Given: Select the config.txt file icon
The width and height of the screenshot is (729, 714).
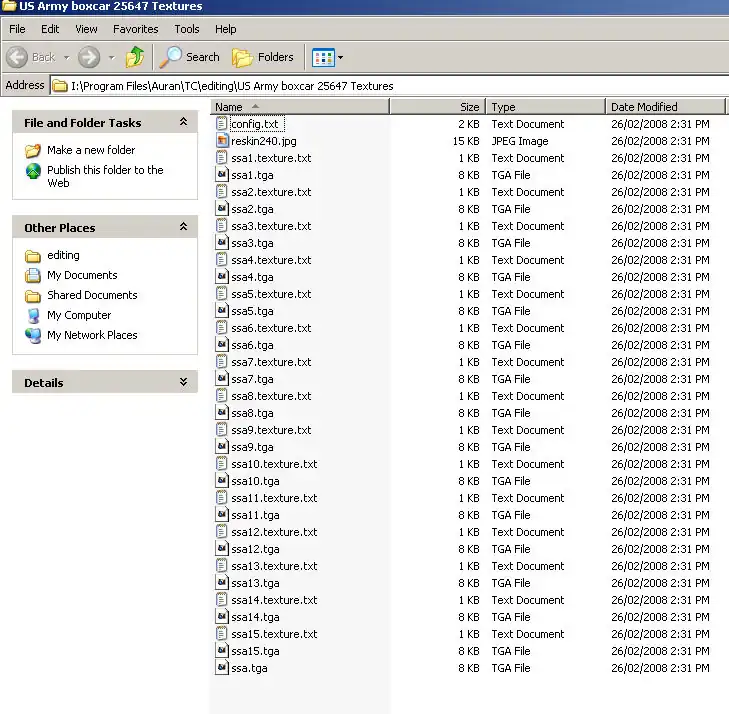Looking at the screenshot, I should [x=222, y=124].
